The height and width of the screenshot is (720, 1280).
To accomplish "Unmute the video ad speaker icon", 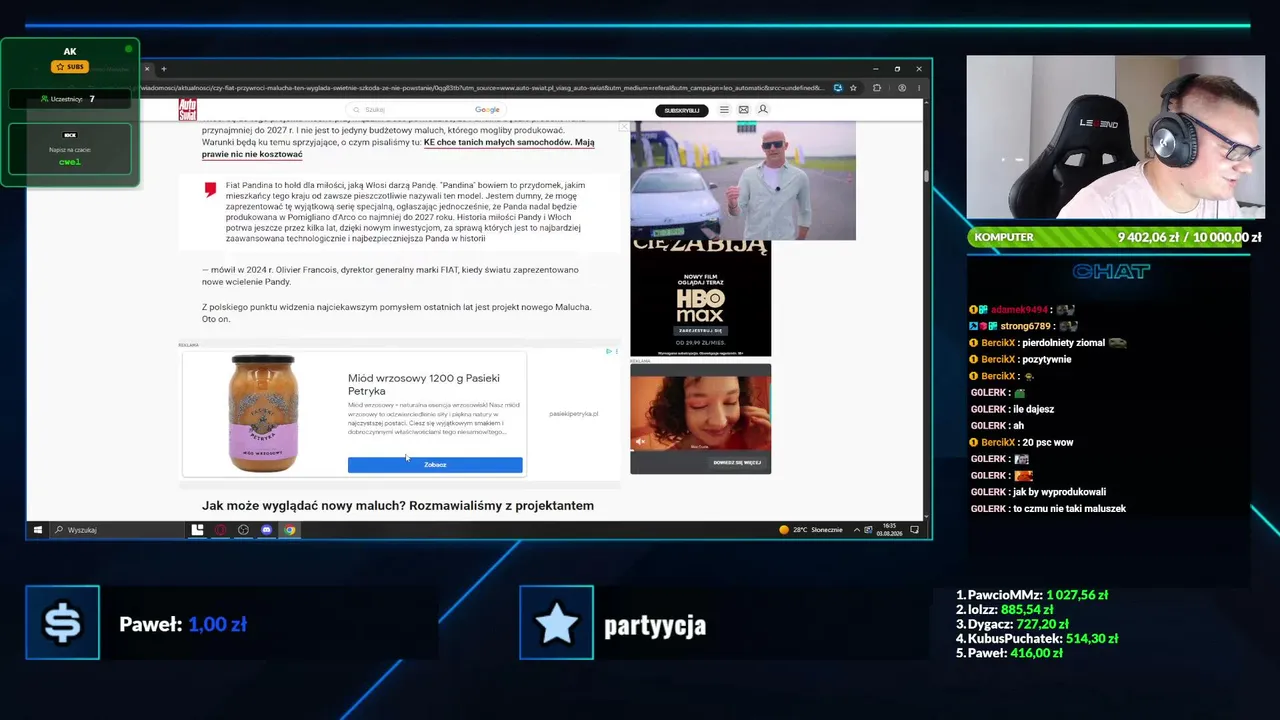I will pos(641,441).
